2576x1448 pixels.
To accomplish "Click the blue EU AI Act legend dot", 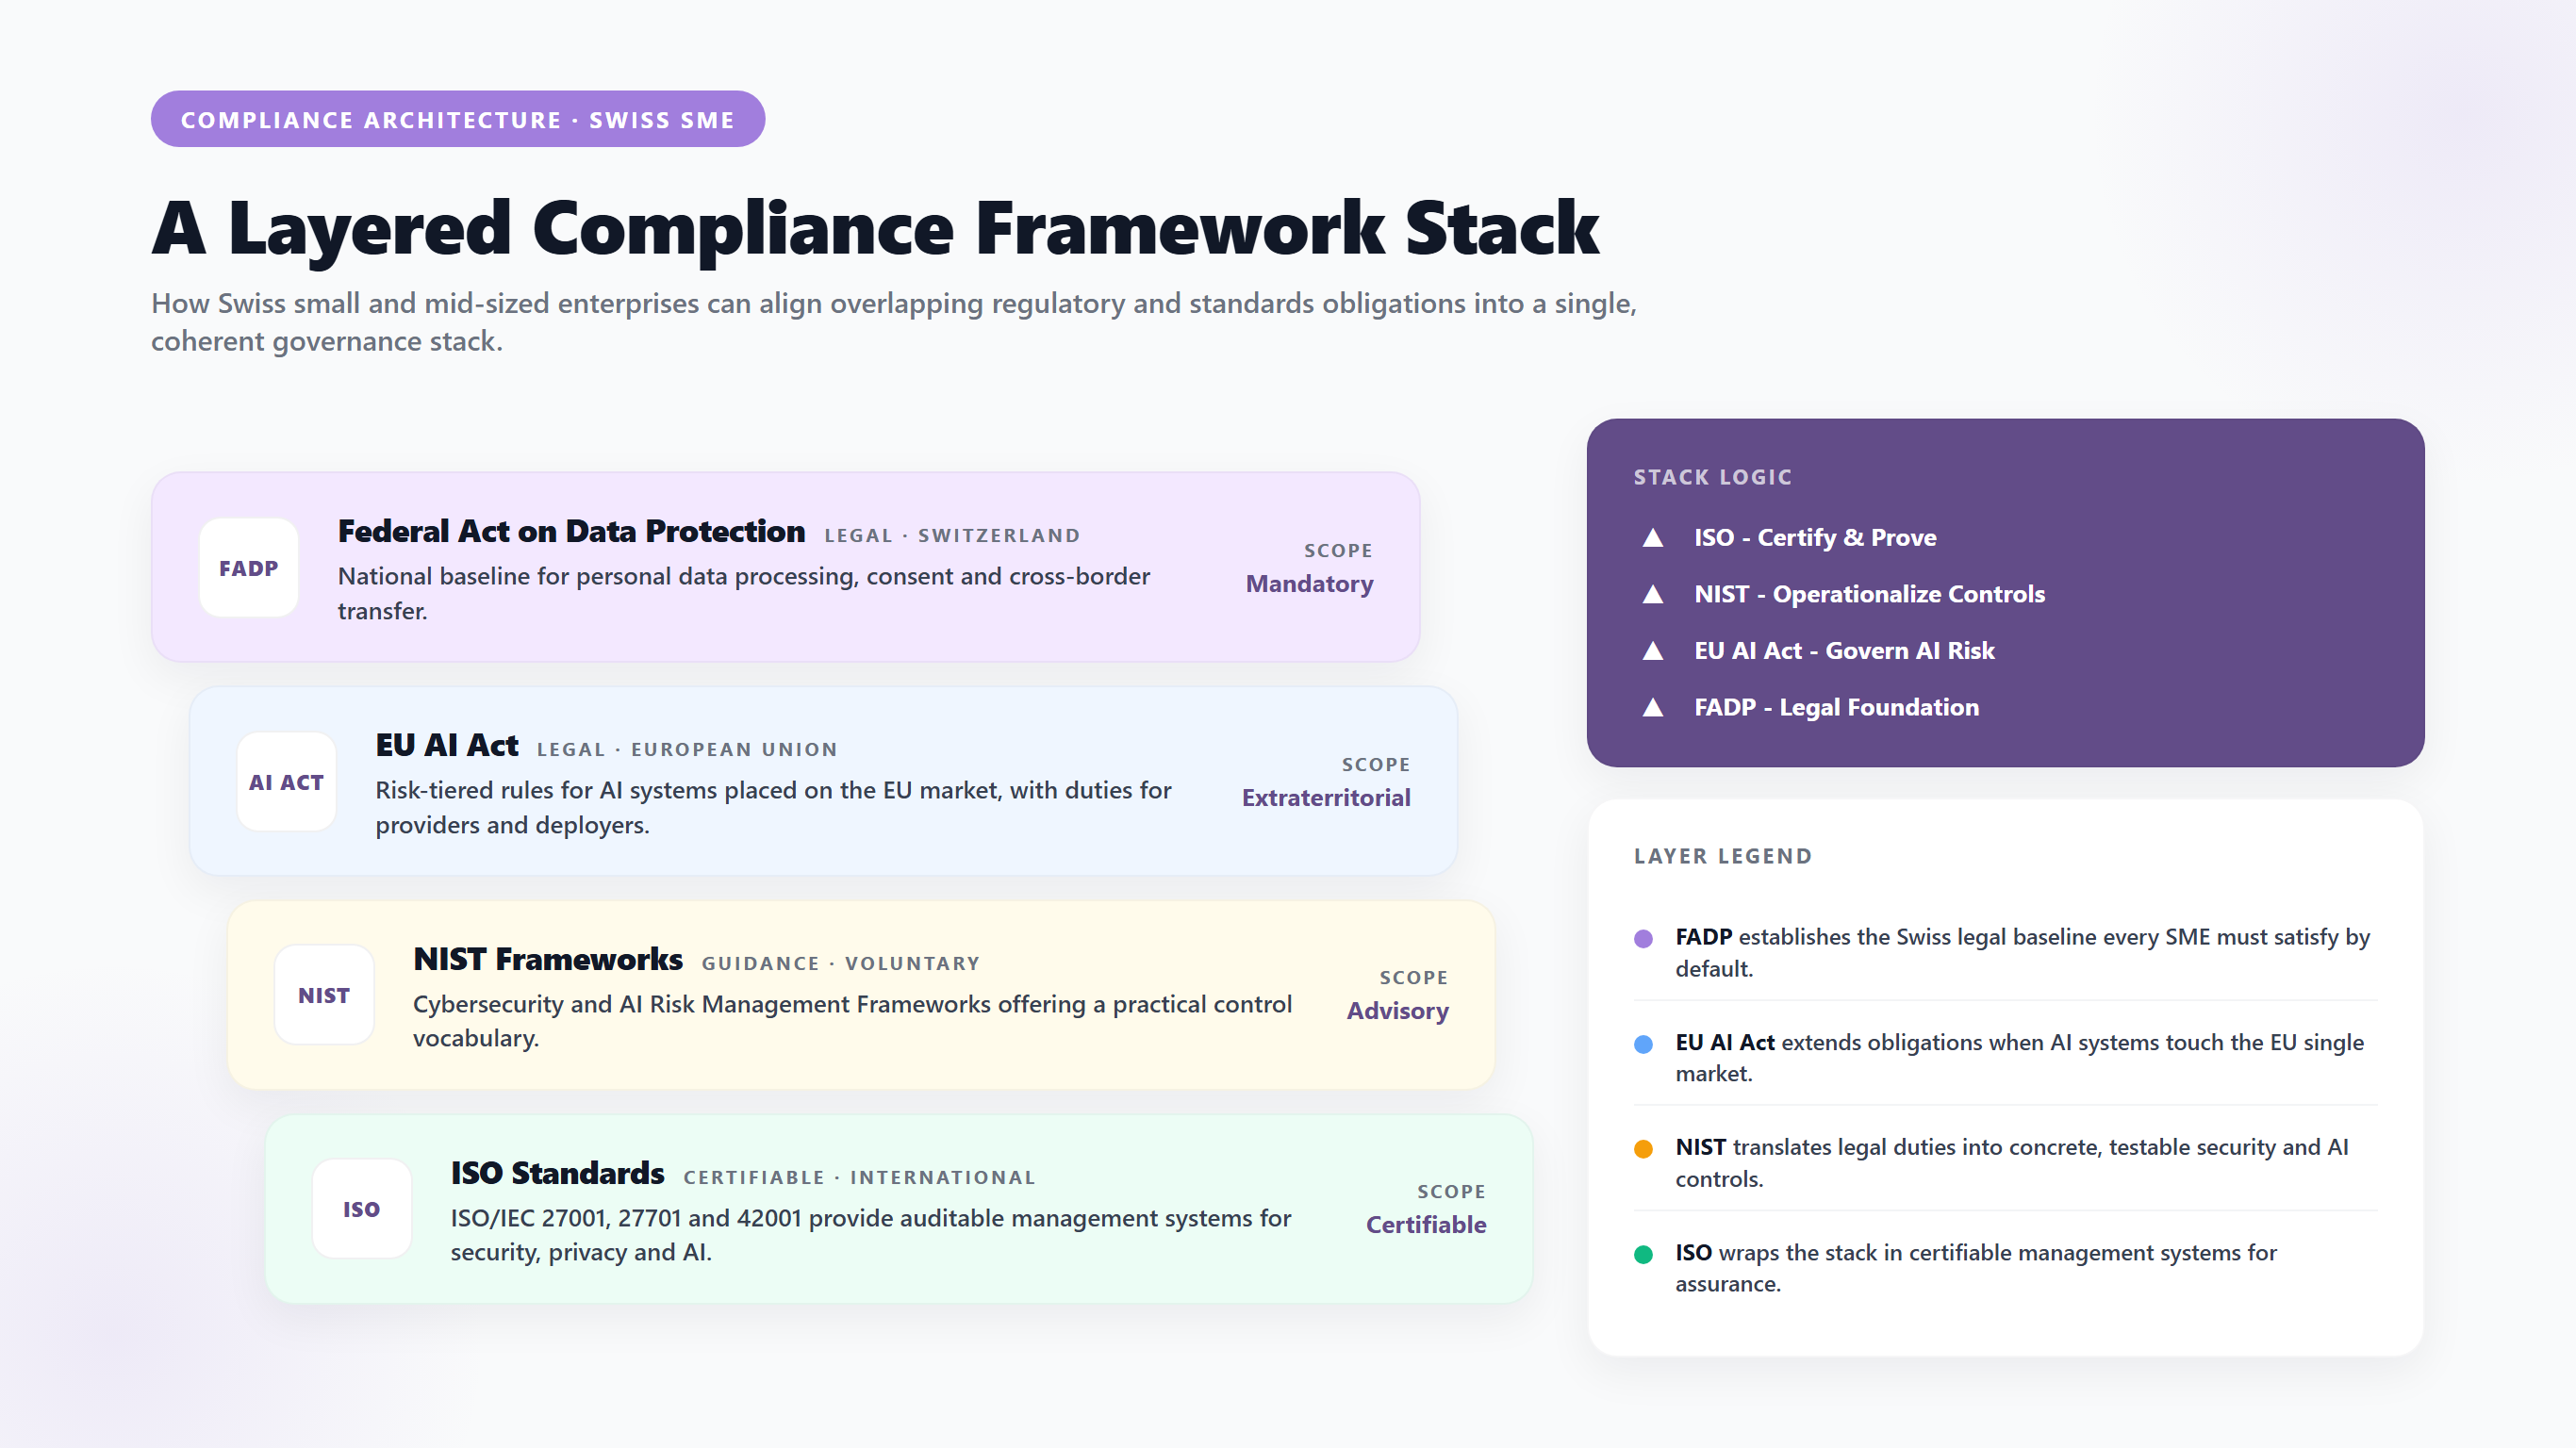I will click(1643, 1044).
